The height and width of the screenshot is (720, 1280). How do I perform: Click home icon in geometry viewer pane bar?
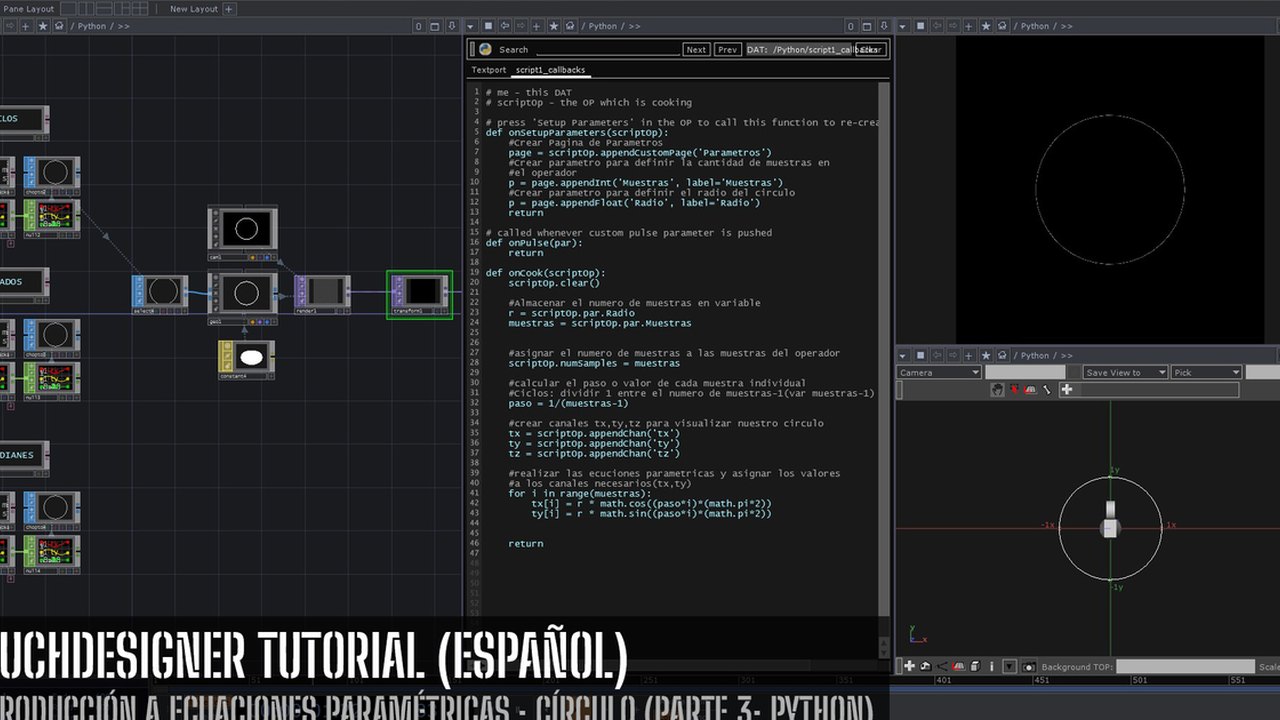(x=1003, y=355)
